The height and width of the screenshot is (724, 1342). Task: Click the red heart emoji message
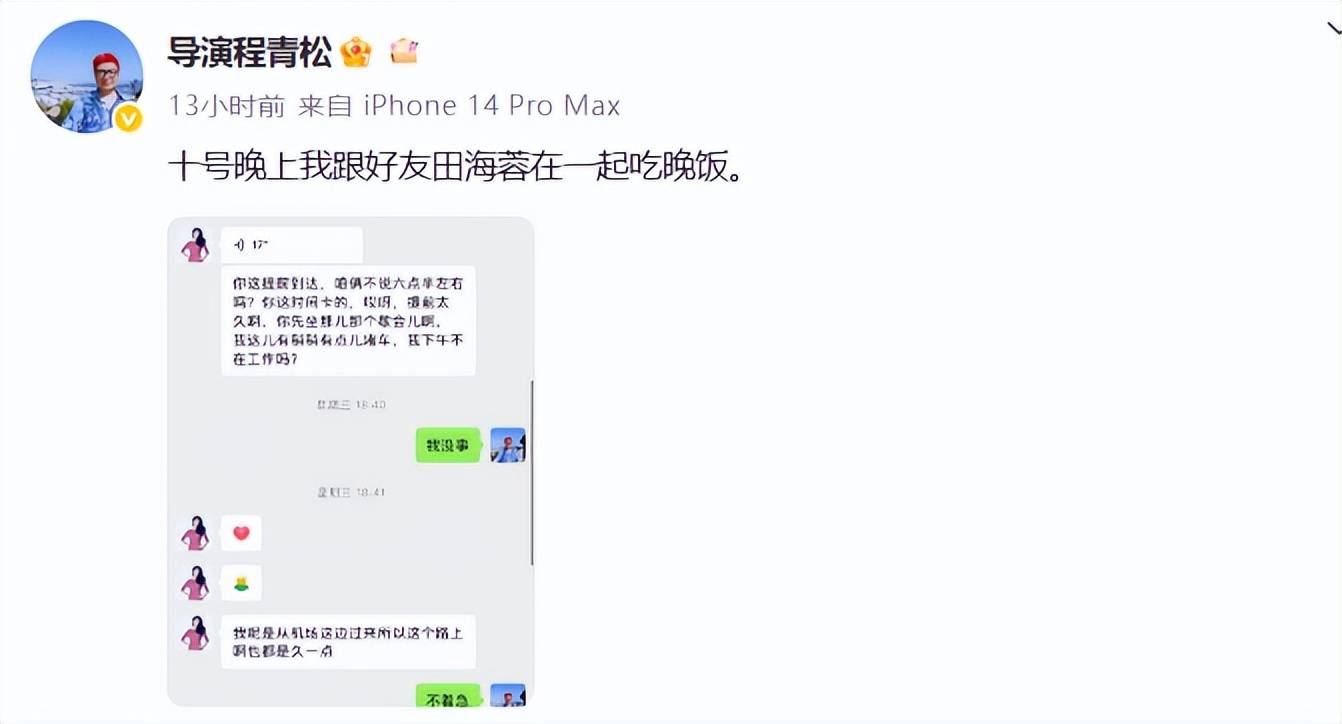point(241,533)
